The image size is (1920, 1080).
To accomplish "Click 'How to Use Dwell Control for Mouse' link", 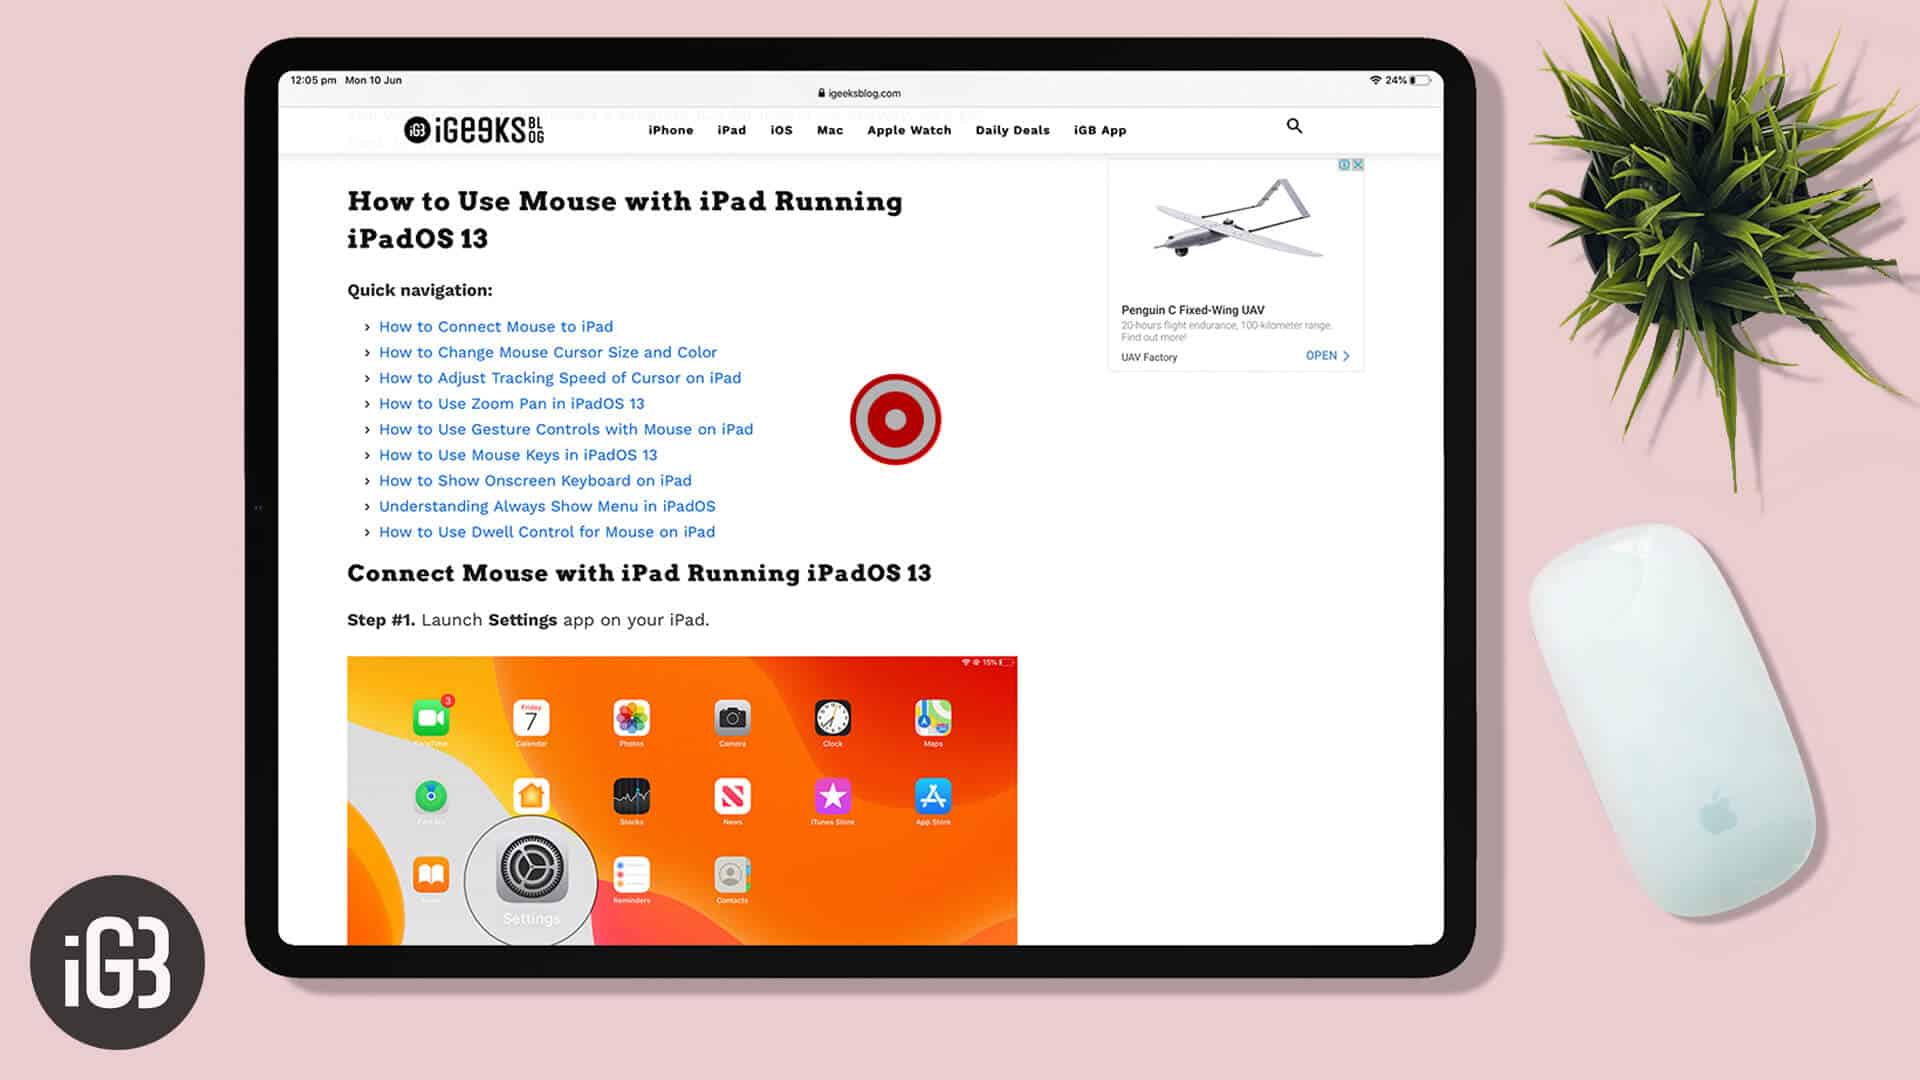I will [x=546, y=530].
